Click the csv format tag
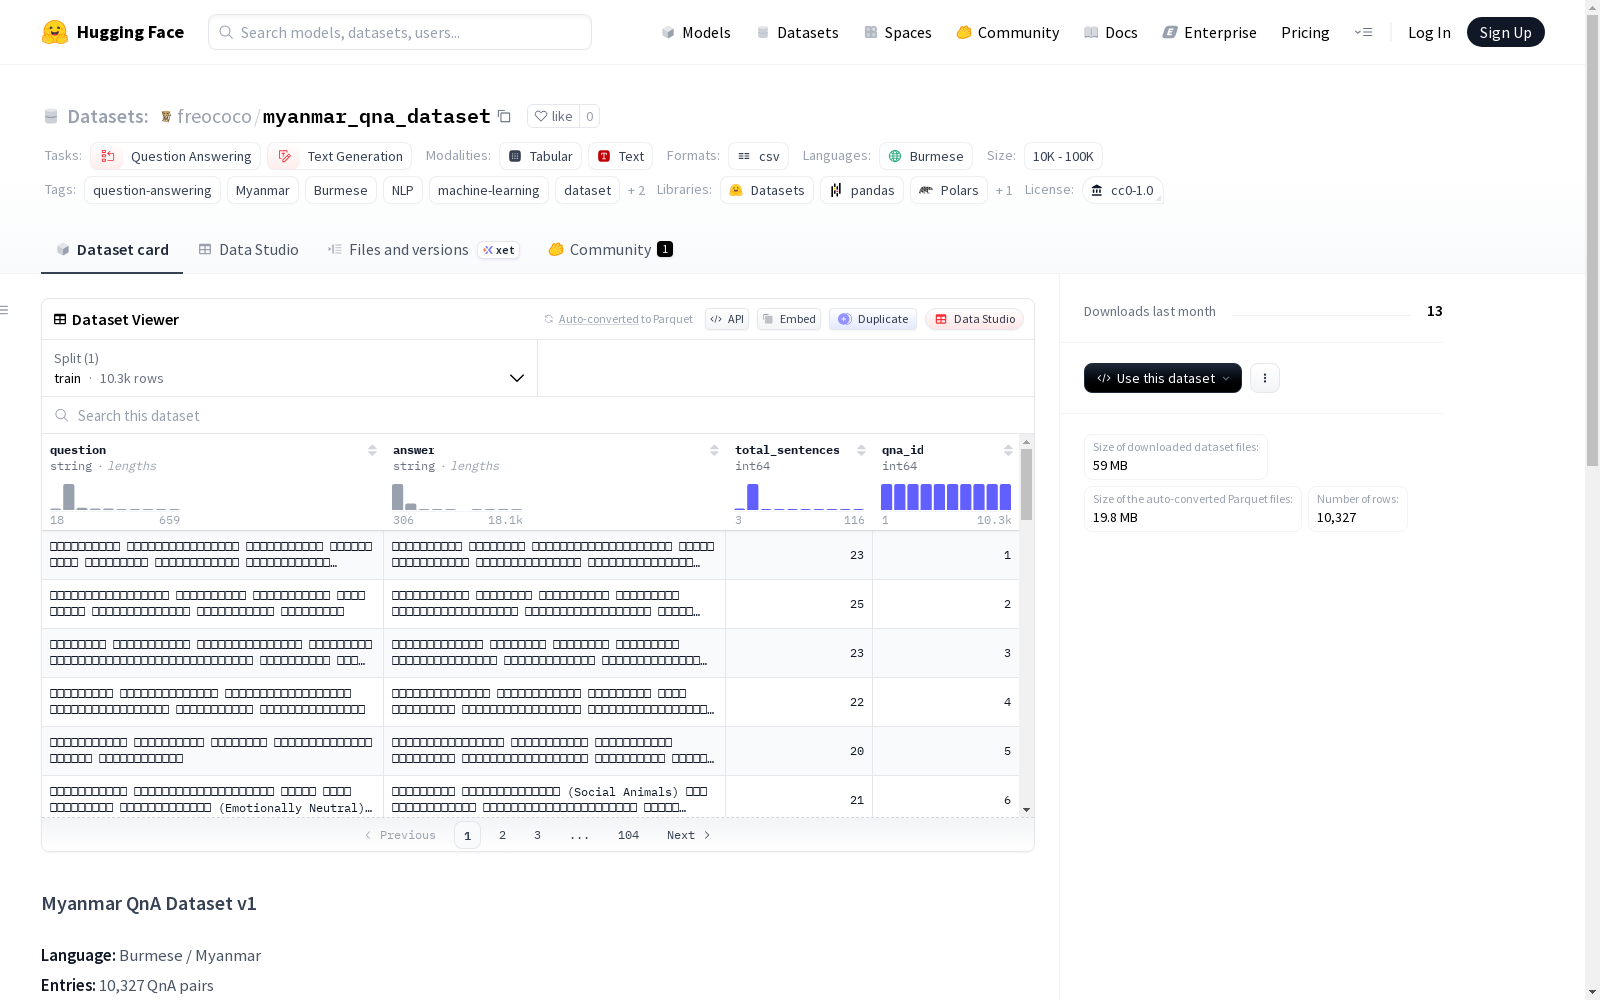1600x1000 pixels. click(x=758, y=156)
